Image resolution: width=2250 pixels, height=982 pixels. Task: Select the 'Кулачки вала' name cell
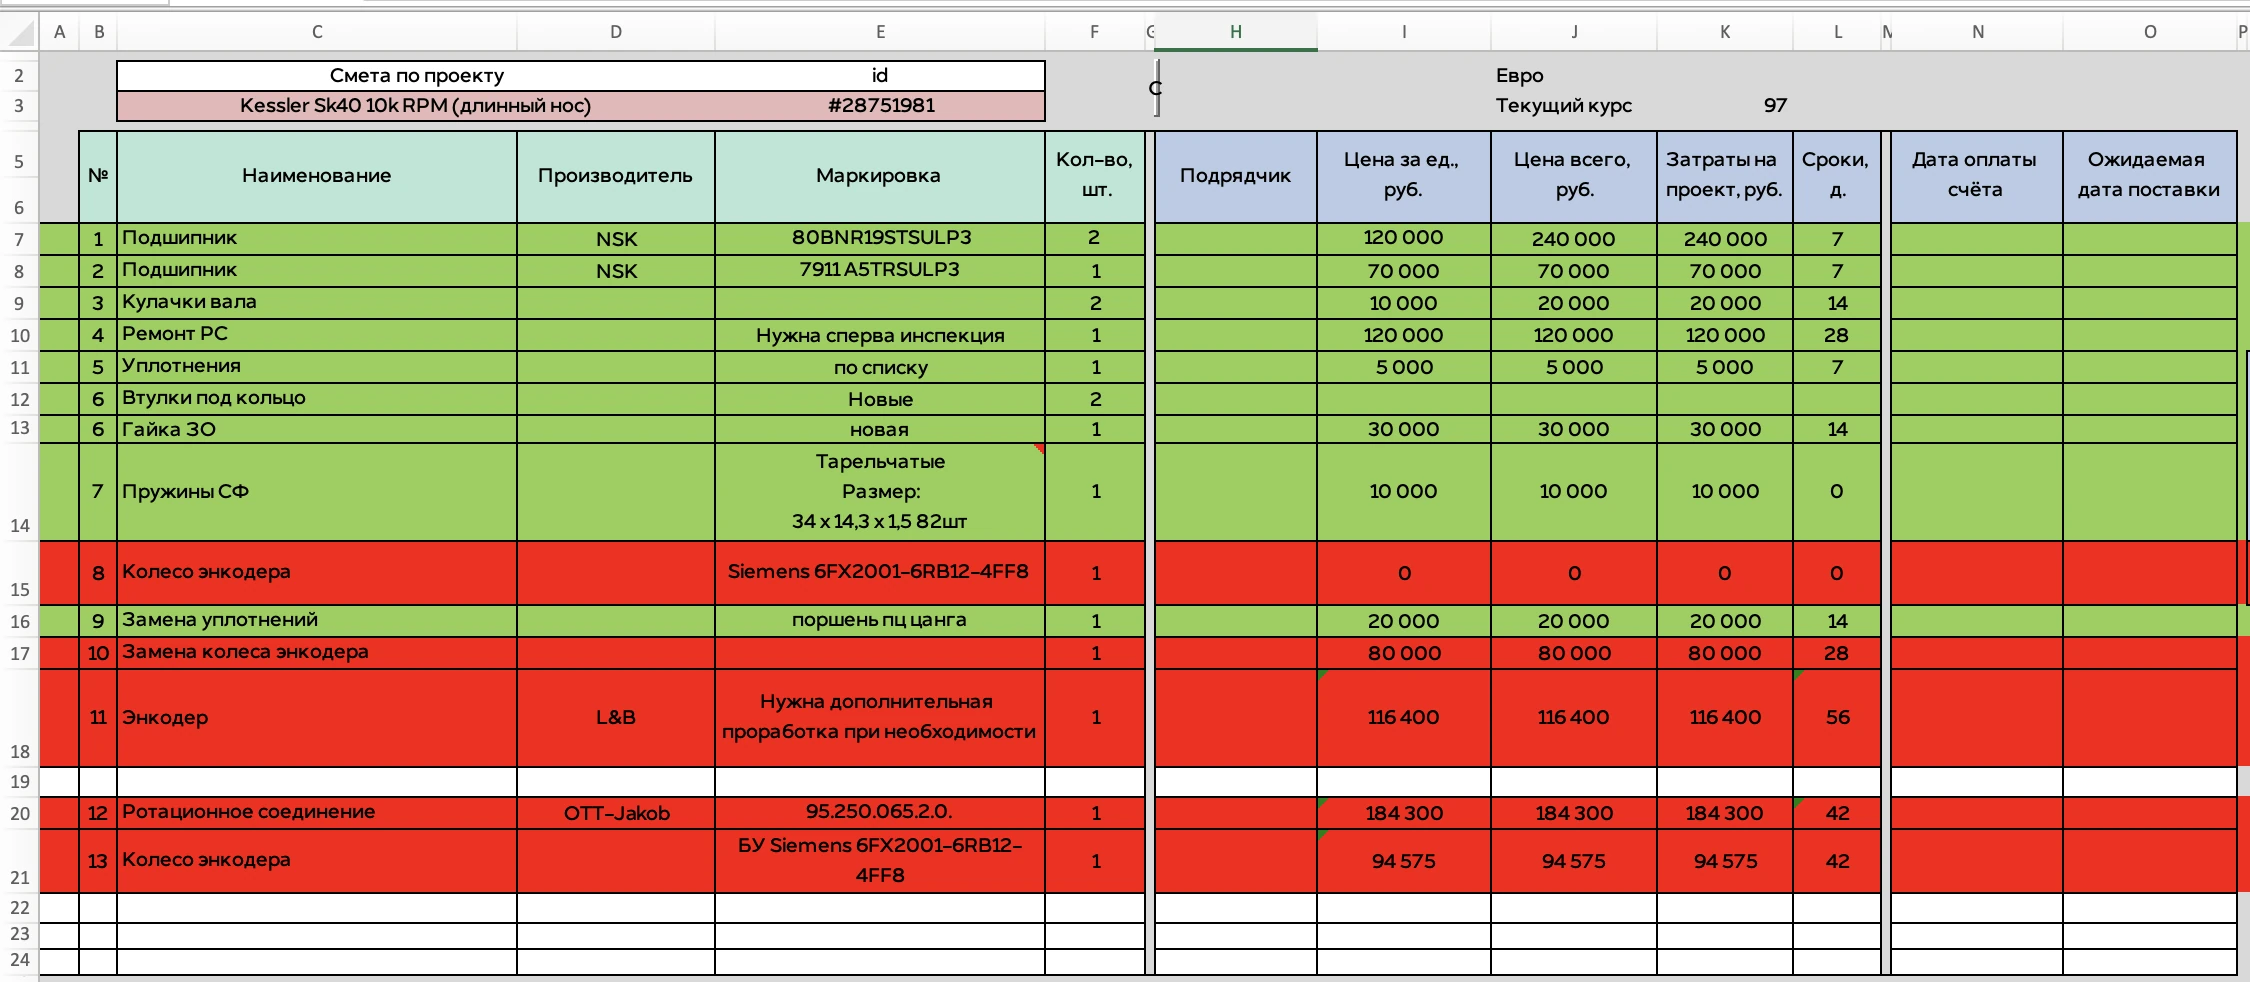pos(317,303)
